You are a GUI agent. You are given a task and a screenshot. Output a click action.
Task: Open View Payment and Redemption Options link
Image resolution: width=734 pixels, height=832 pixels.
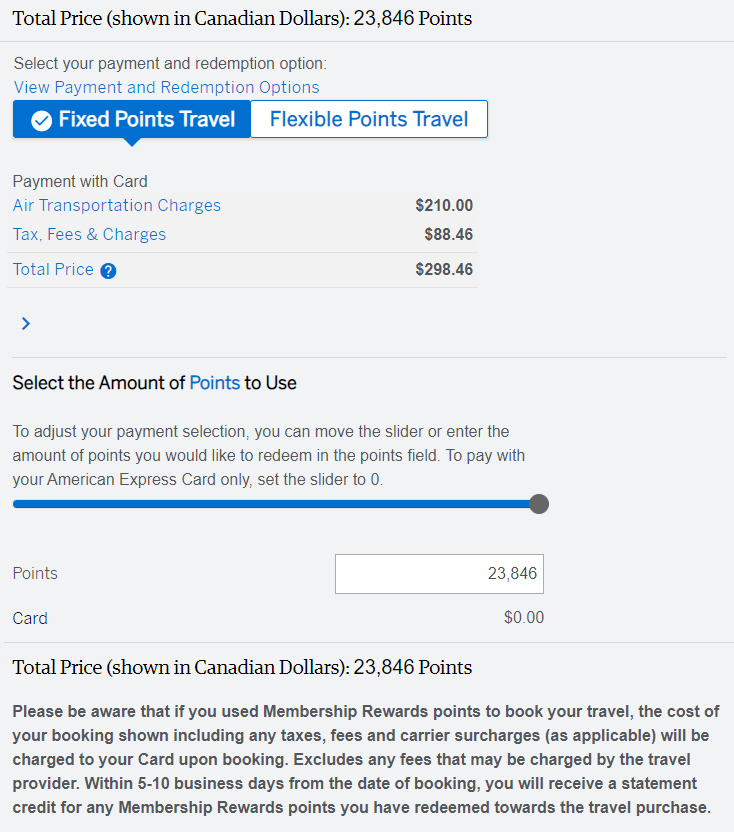[x=166, y=87]
